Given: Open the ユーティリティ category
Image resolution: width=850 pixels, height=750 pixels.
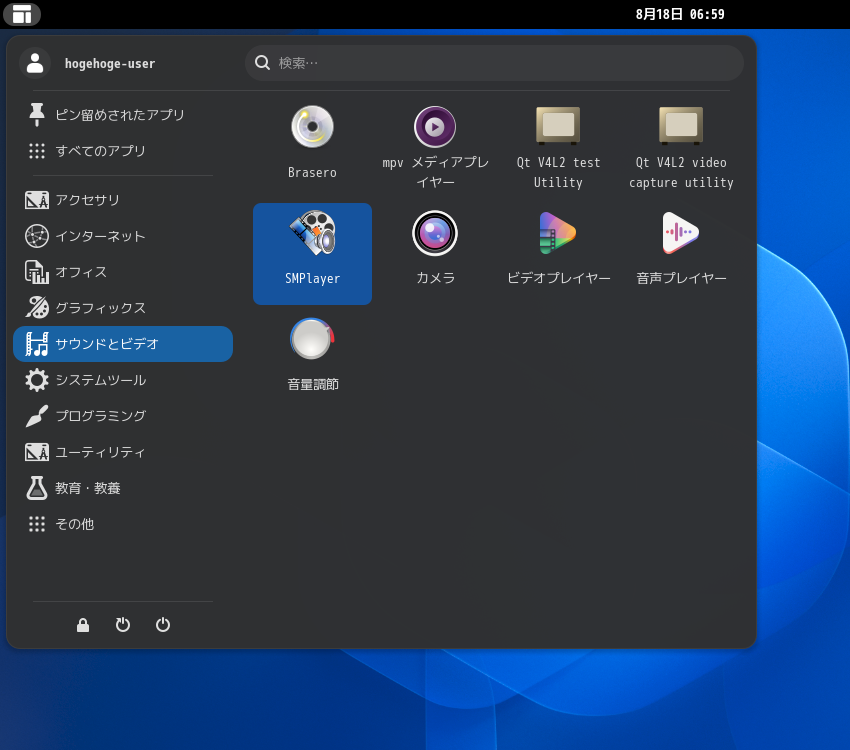Looking at the screenshot, I should (x=123, y=452).
